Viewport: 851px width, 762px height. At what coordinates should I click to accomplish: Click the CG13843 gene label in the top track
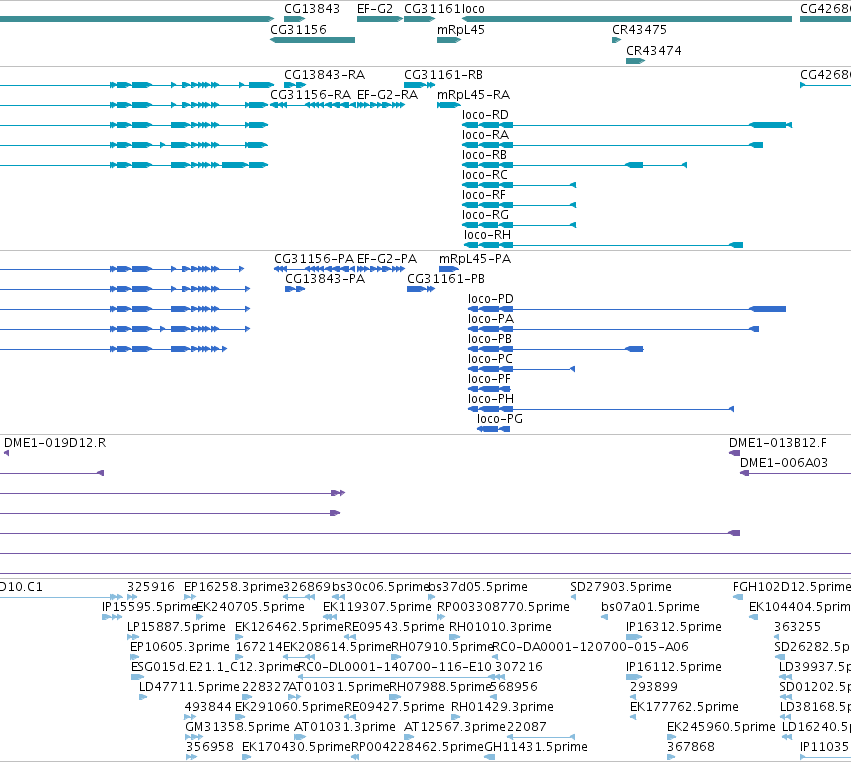[312, 9]
